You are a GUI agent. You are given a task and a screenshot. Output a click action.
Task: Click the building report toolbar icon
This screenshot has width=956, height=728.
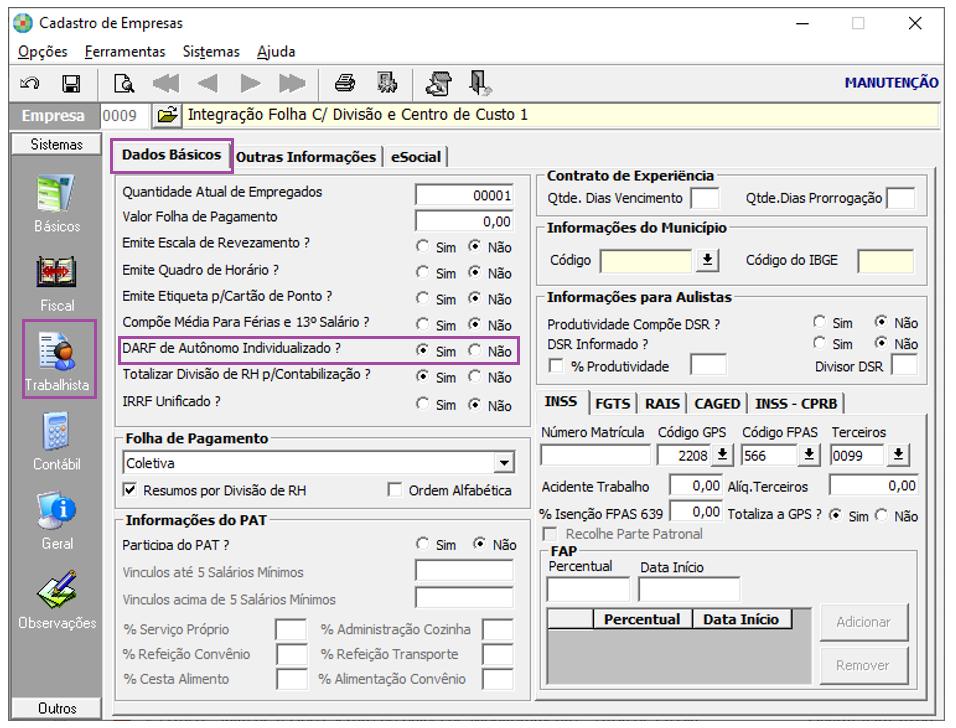387,83
